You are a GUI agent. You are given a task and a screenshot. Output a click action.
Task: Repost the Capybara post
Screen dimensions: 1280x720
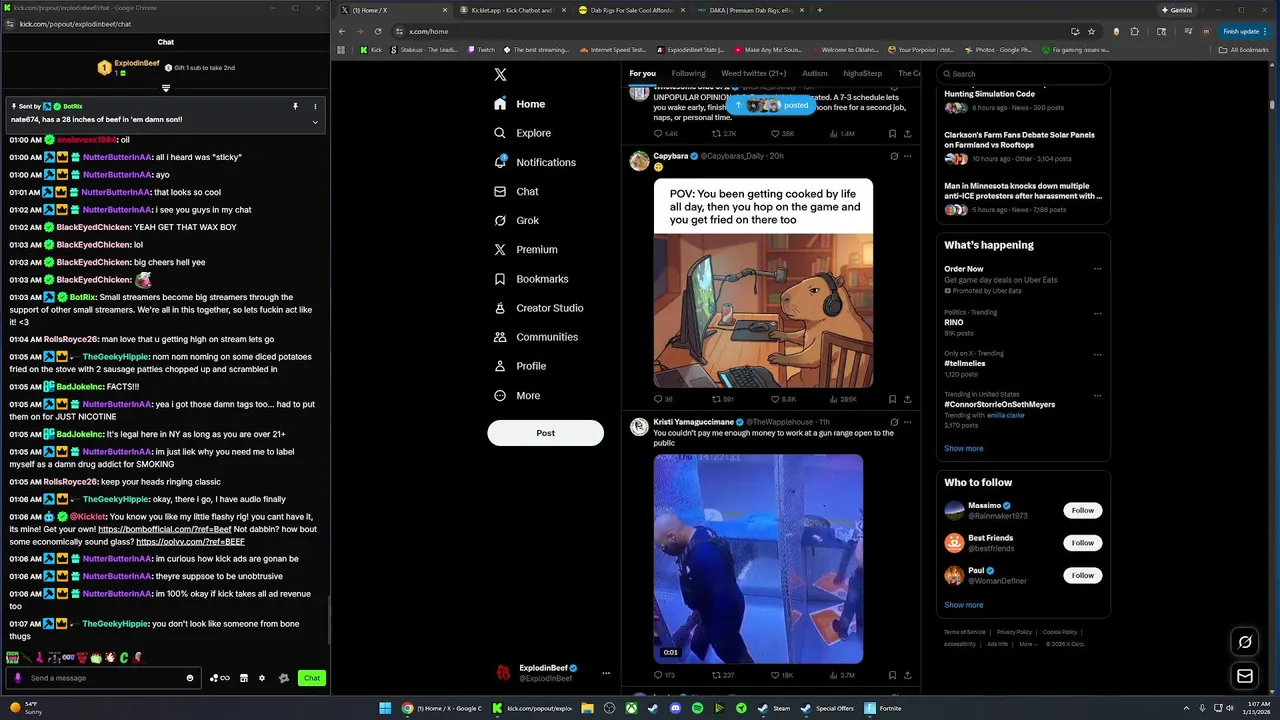pyautogui.click(x=722, y=399)
